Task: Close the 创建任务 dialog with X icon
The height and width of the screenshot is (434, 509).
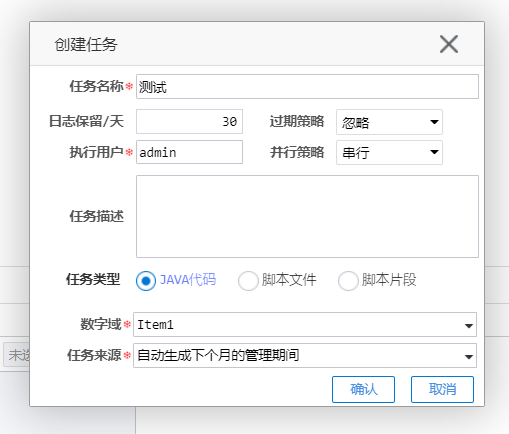Action: point(449,44)
